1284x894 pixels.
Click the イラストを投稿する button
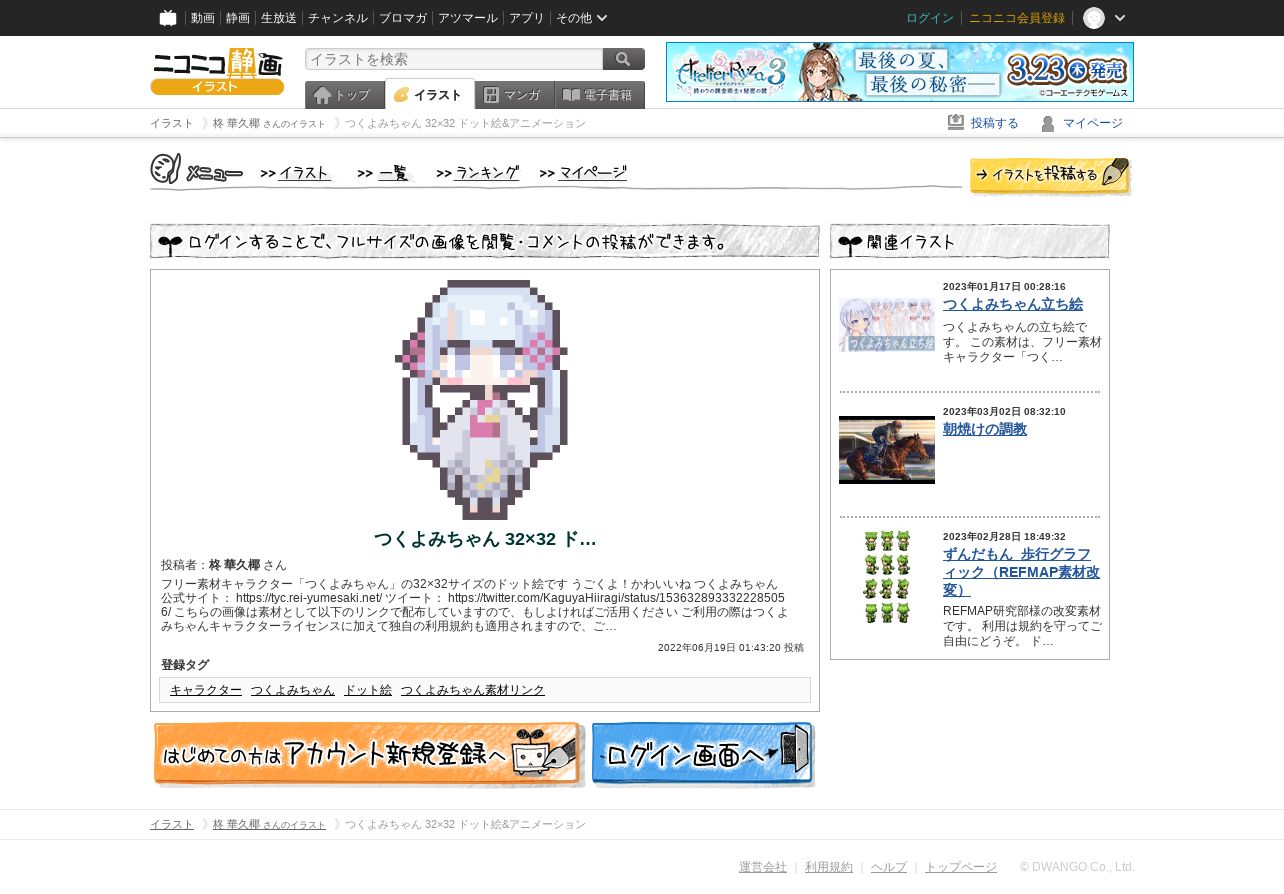[1050, 175]
